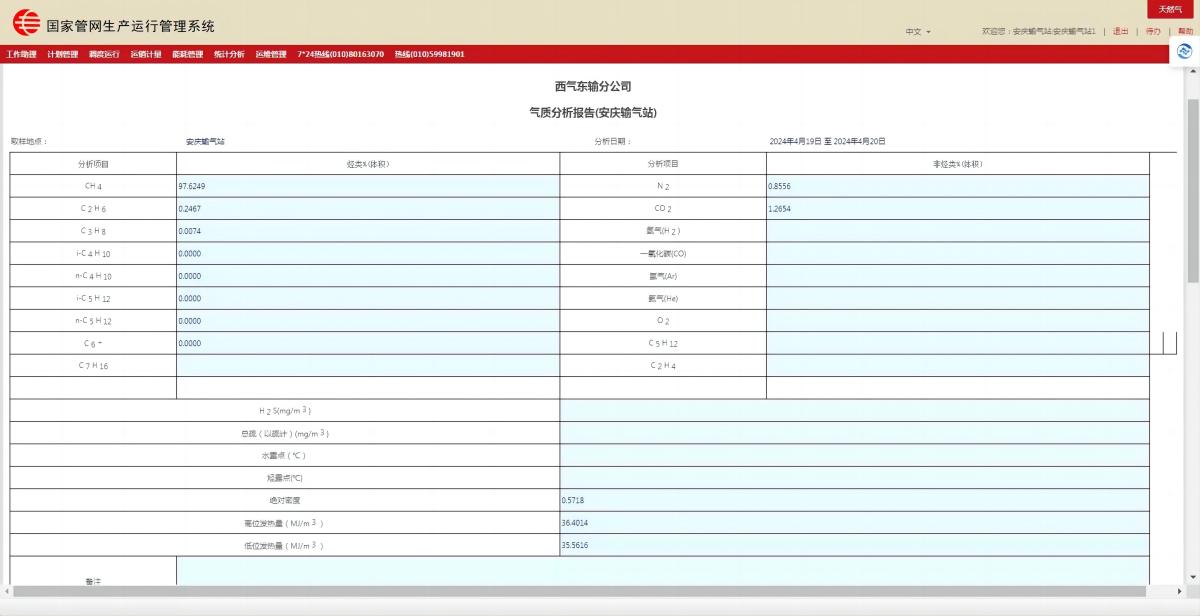
Task: Open the 运维管理 menu
Action: pos(270,54)
